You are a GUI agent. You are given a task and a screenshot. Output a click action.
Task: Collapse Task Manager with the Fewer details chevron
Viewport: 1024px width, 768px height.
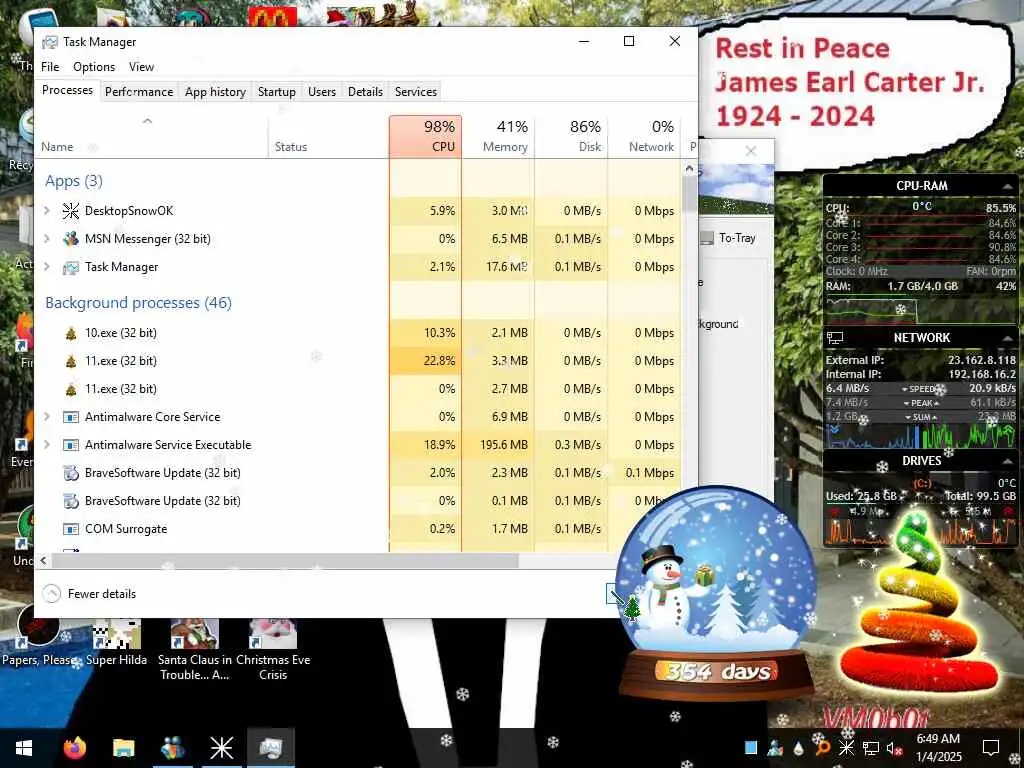click(51, 594)
